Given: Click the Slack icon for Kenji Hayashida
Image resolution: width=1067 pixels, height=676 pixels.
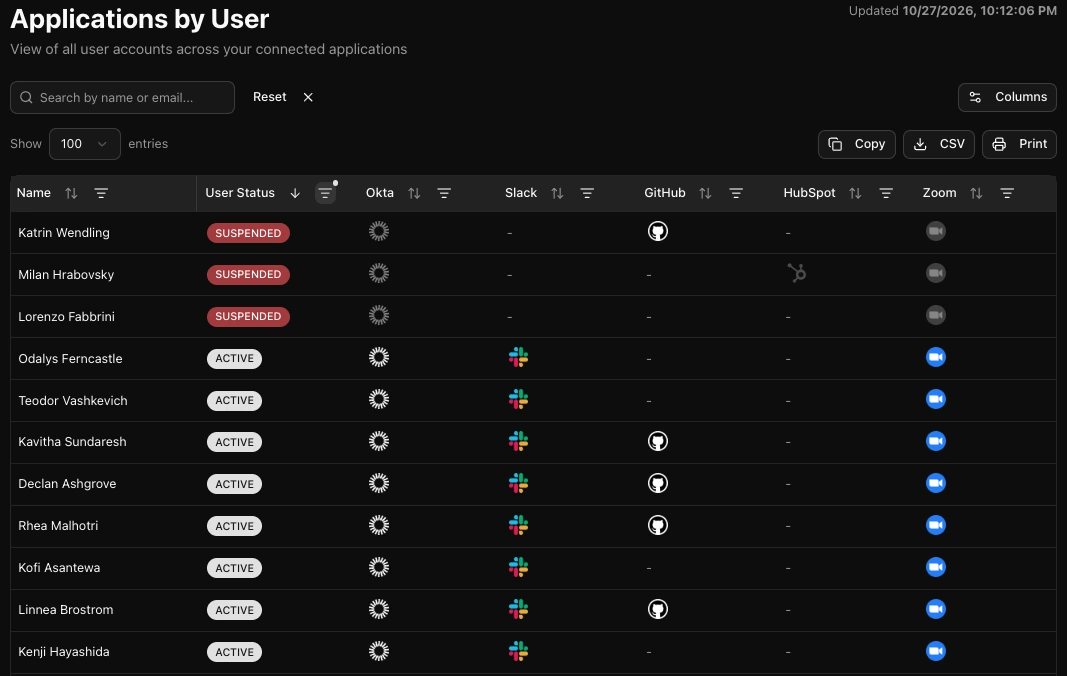Looking at the screenshot, I should tap(519, 651).
